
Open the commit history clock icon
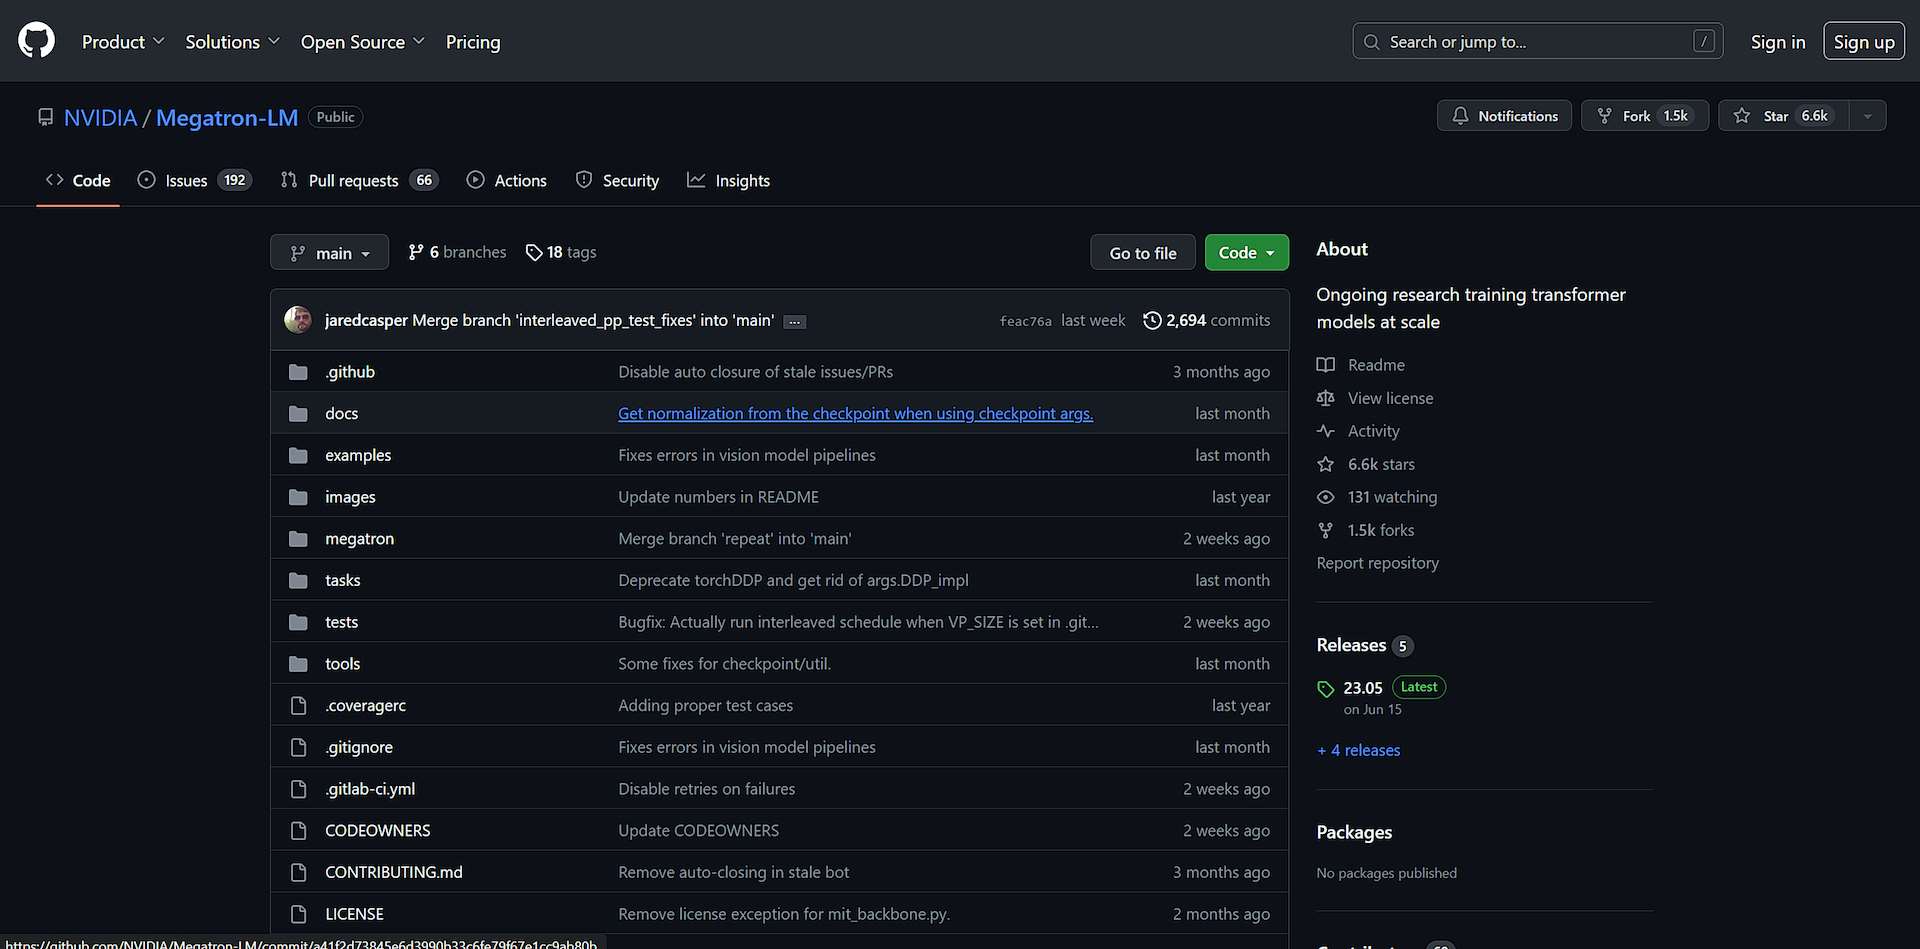1152,320
